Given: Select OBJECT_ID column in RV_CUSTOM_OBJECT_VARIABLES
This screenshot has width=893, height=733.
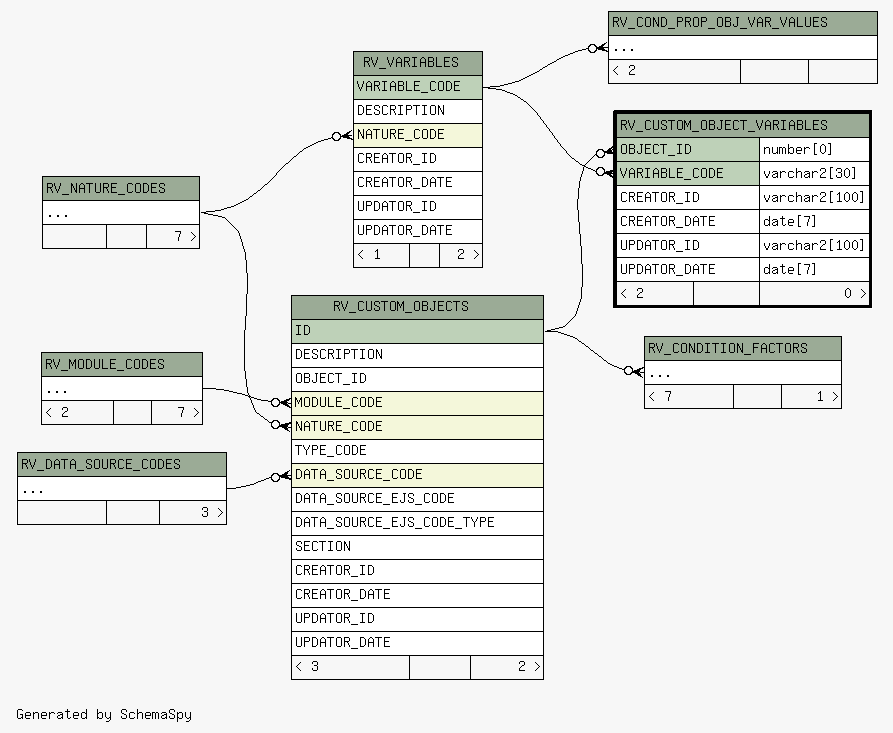Looking at the screenshot, I should [688, 150].
